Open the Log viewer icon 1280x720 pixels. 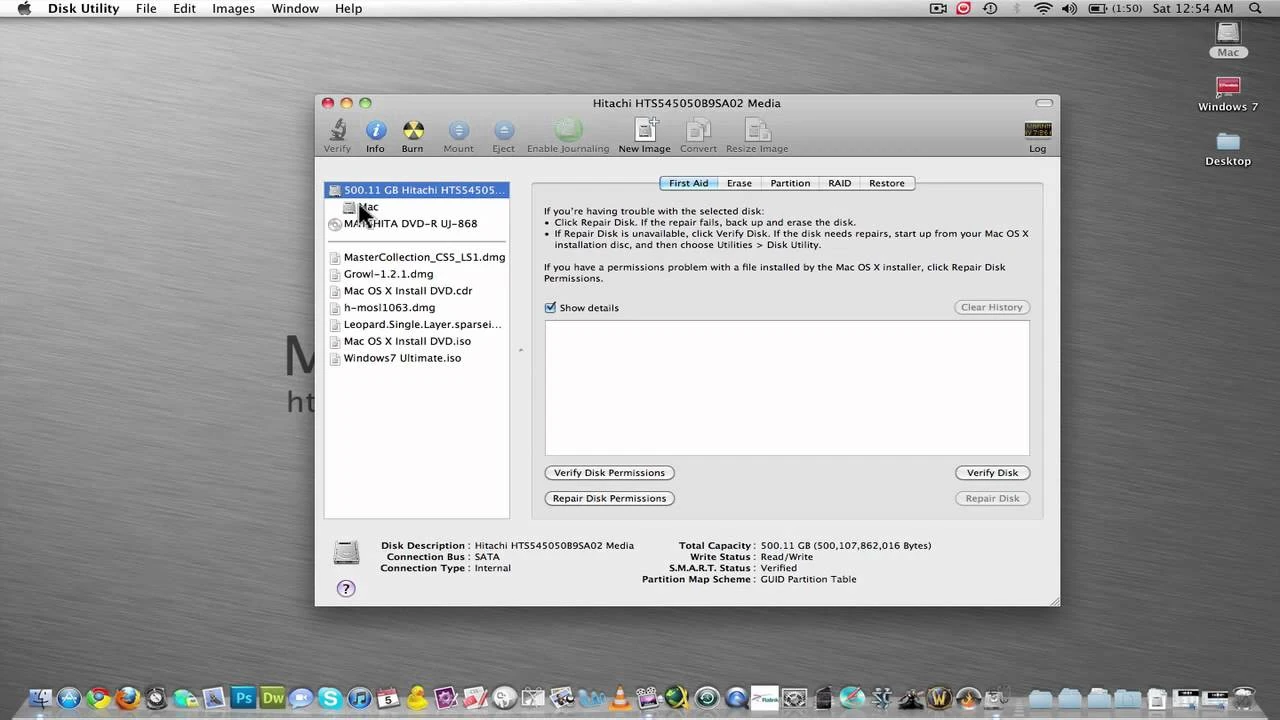[1038, 130]
